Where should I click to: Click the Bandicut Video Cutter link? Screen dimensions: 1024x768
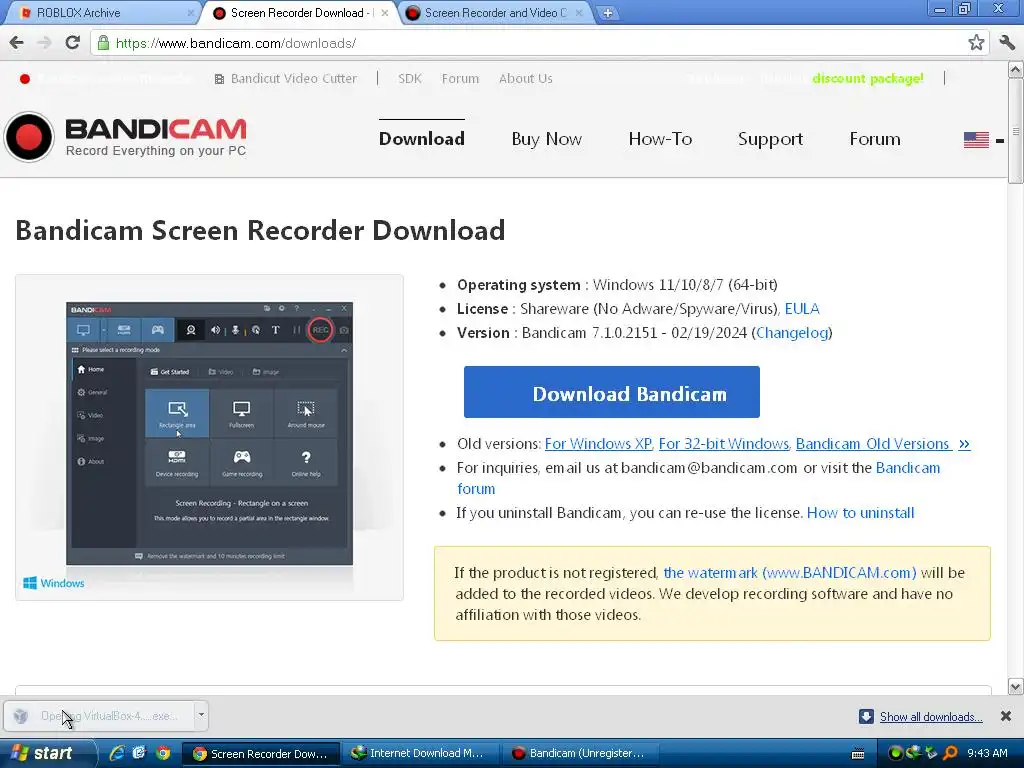point(285,78)
